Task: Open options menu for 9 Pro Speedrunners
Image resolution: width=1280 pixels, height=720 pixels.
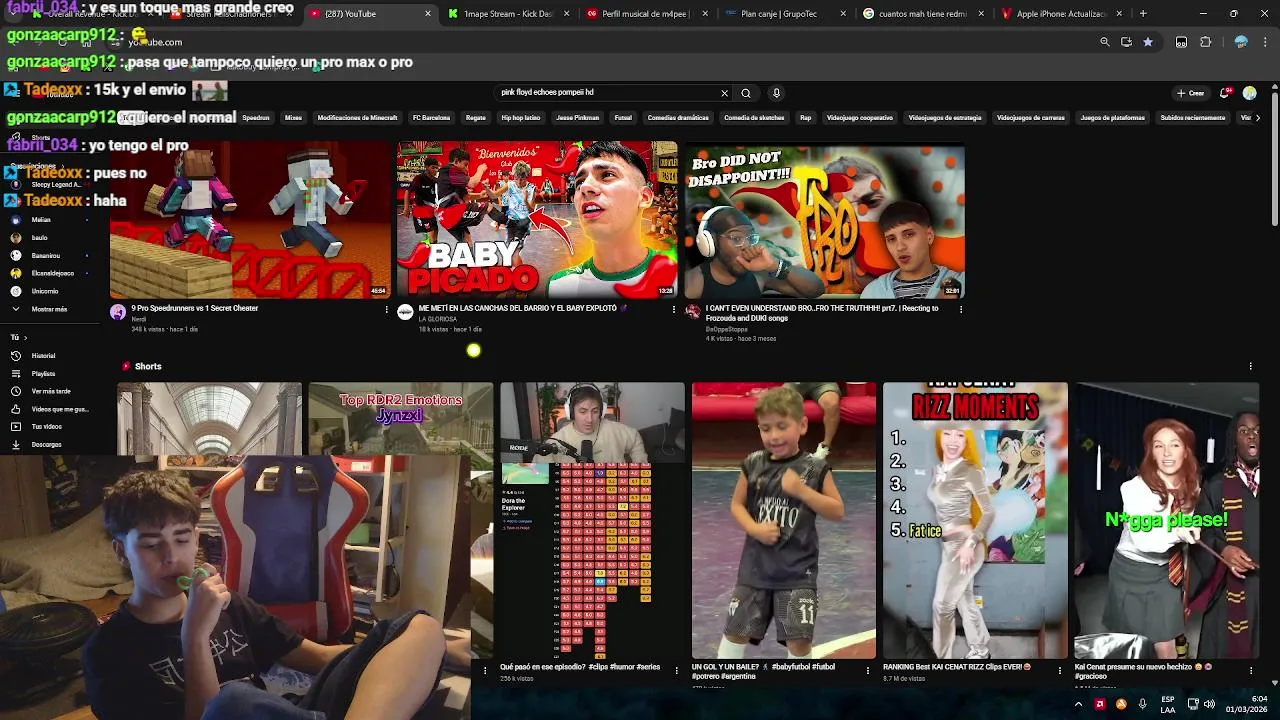Action: point(386,310)
